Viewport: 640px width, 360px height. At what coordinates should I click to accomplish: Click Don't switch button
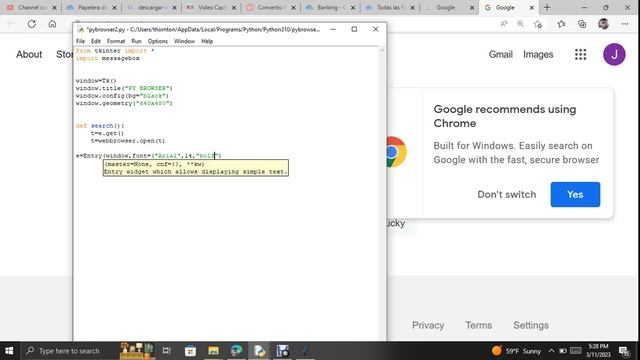click(x=507, y=194)
